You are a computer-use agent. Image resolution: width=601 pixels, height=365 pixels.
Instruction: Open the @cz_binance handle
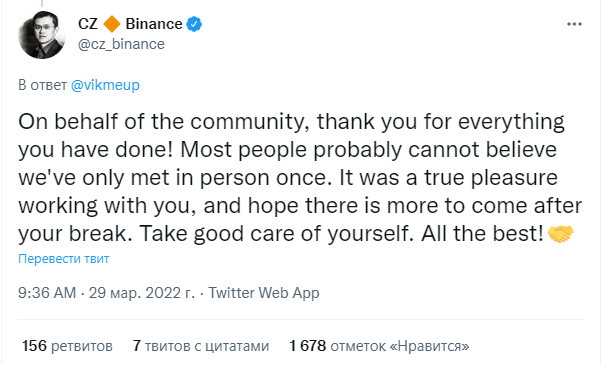point(121,44)
